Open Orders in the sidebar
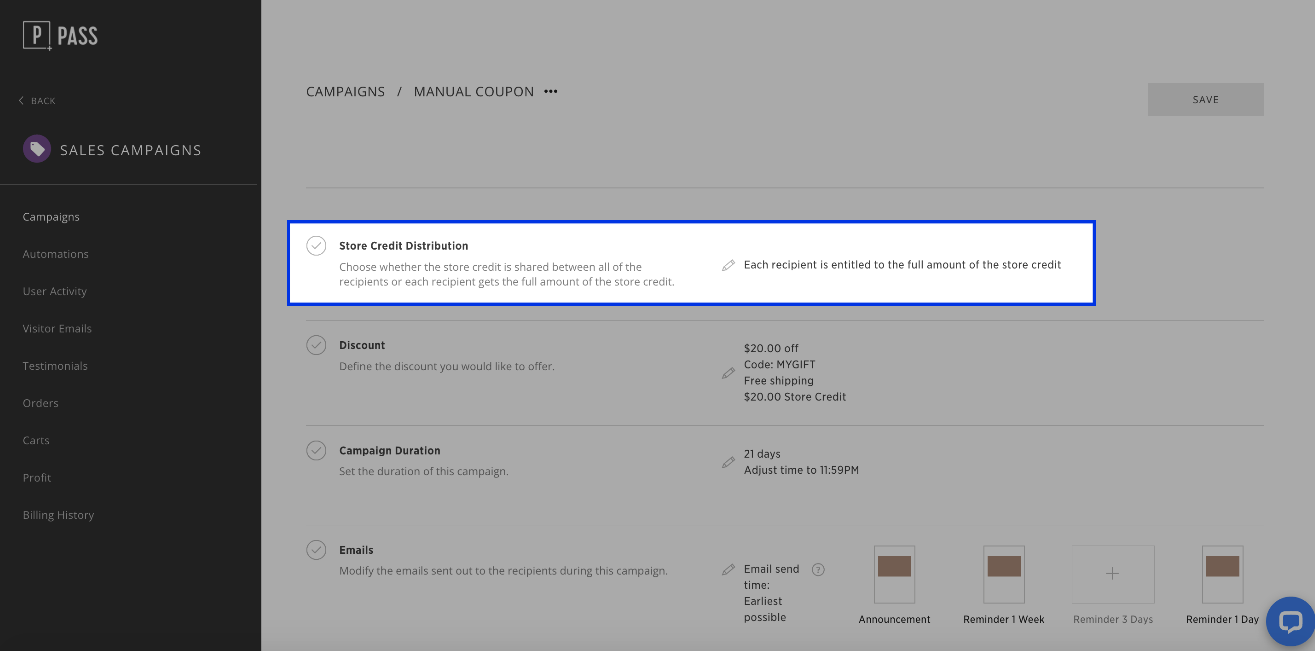Viewport: 1315px width, 651px height. click(x=41, y=403)
